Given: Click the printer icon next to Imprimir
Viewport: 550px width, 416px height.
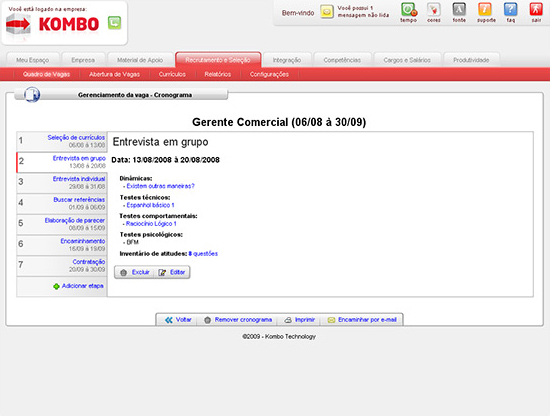Looking at the screenshot, I should click(288, 320).
